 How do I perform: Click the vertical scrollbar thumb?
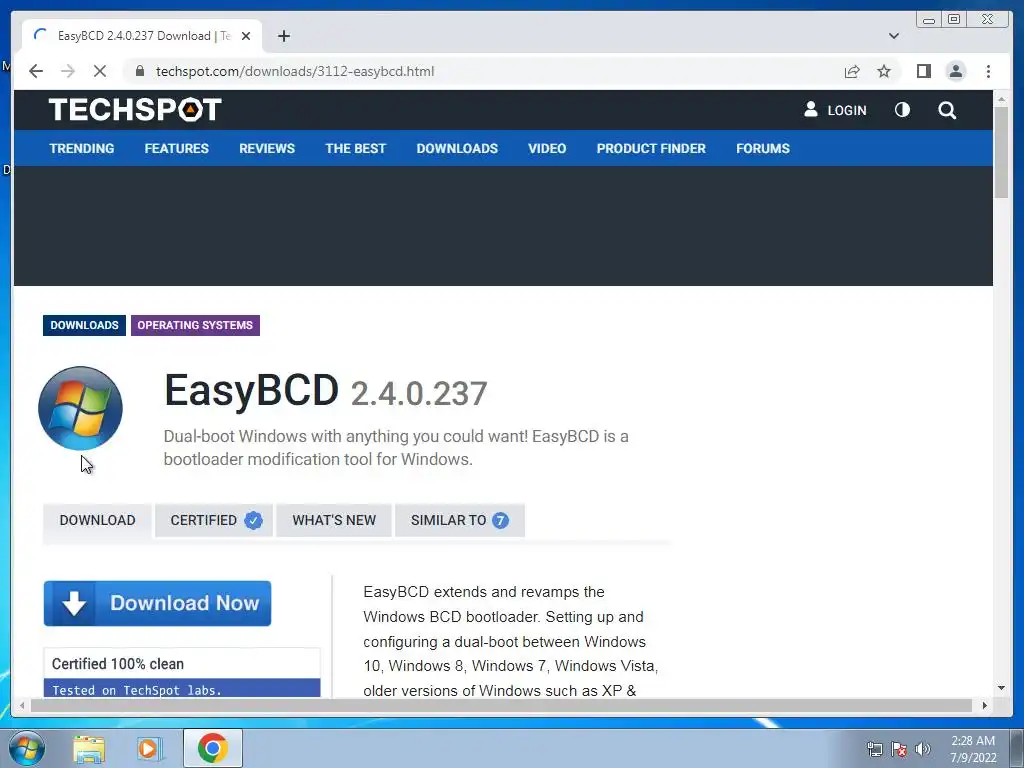click(x=1001, y=152)
